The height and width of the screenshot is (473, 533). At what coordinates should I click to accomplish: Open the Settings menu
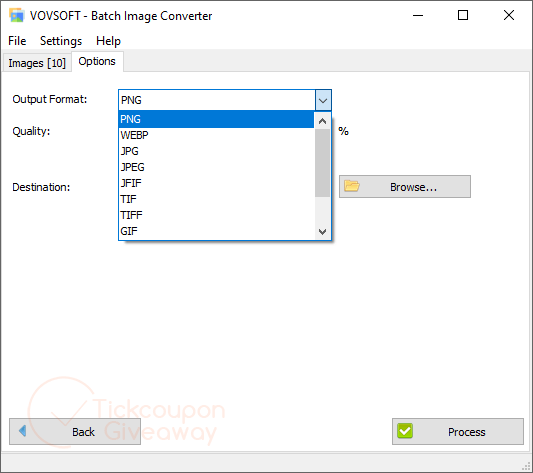point(61,41)
